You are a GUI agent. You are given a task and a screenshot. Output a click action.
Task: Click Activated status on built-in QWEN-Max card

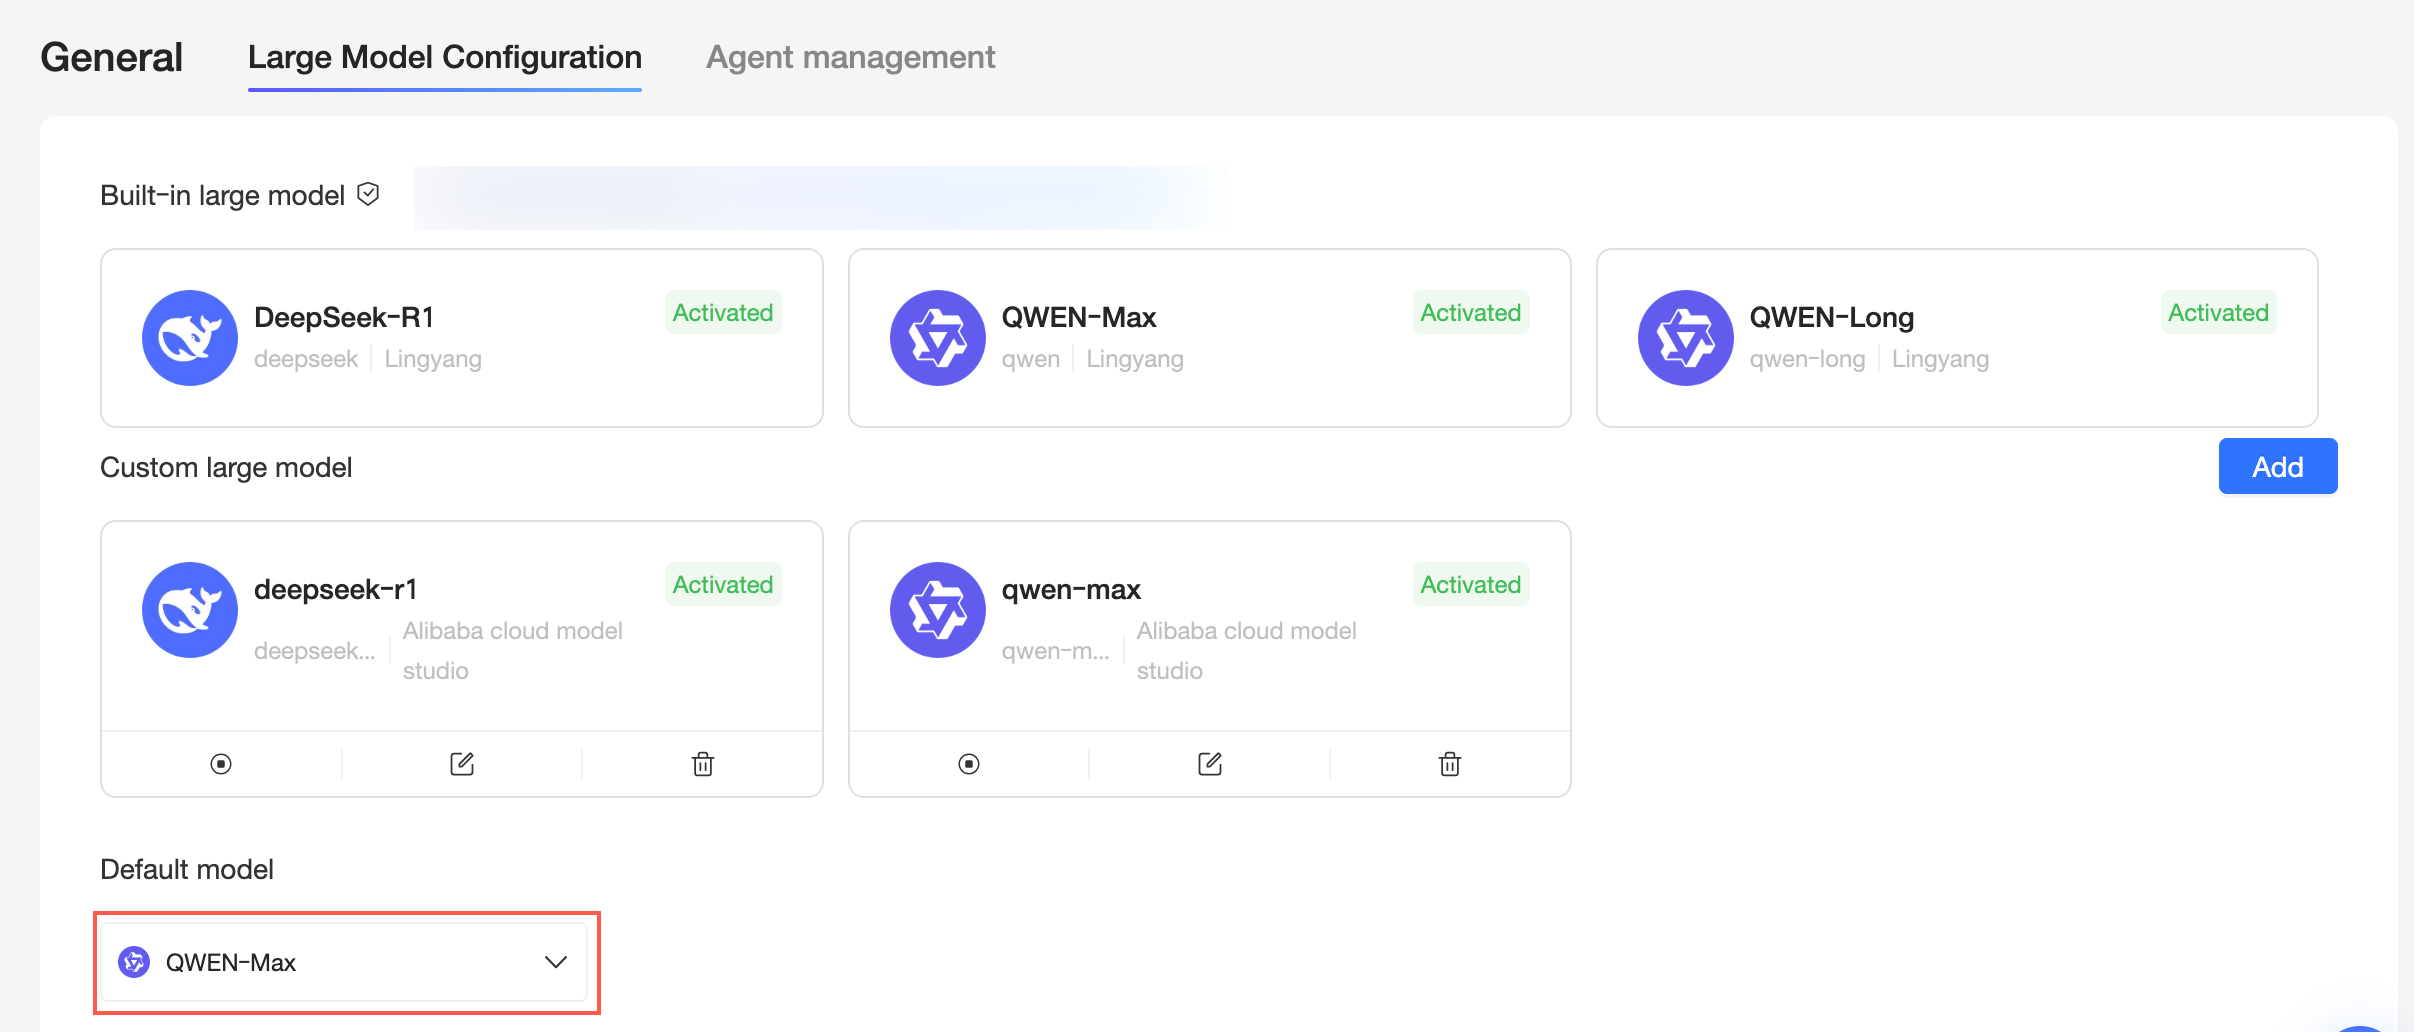[1471, 312]
